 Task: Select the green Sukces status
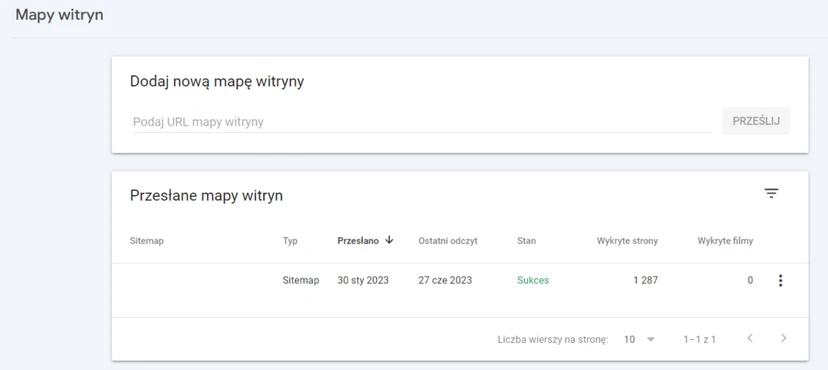pyautogui.click(x=533, y=280)
